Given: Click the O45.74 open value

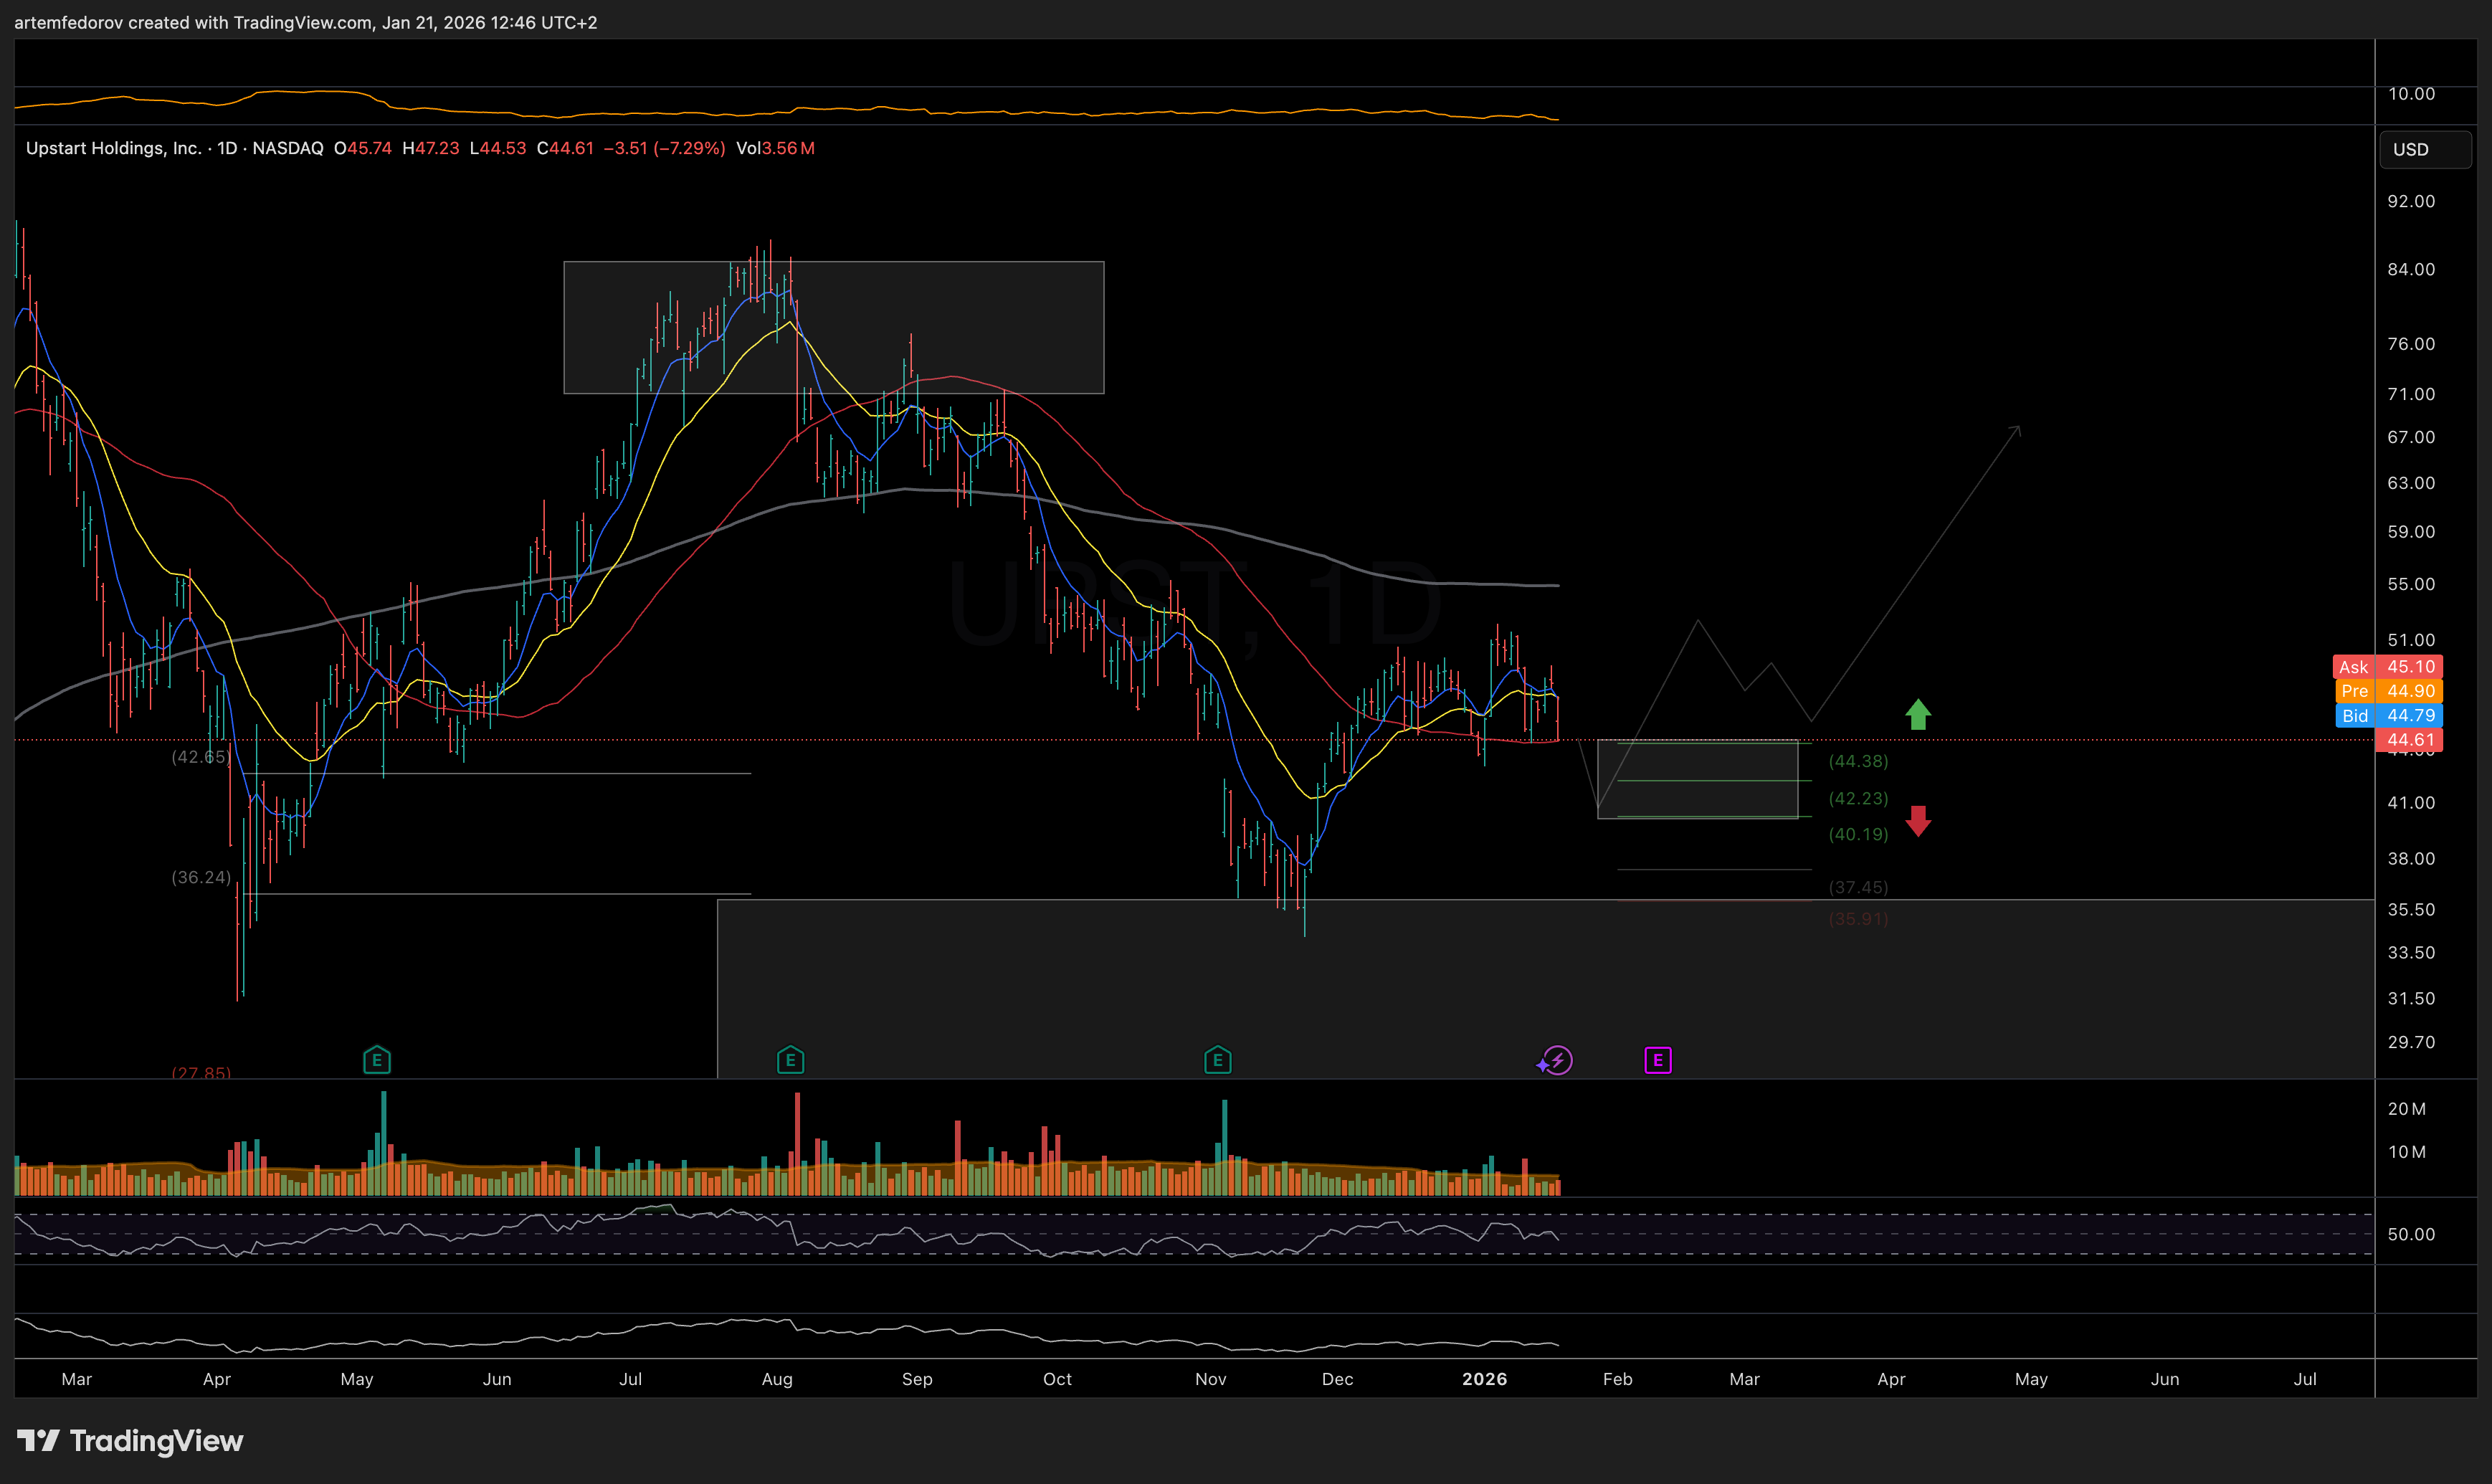Looking at the screenshot, I should (x=362, y=148).
